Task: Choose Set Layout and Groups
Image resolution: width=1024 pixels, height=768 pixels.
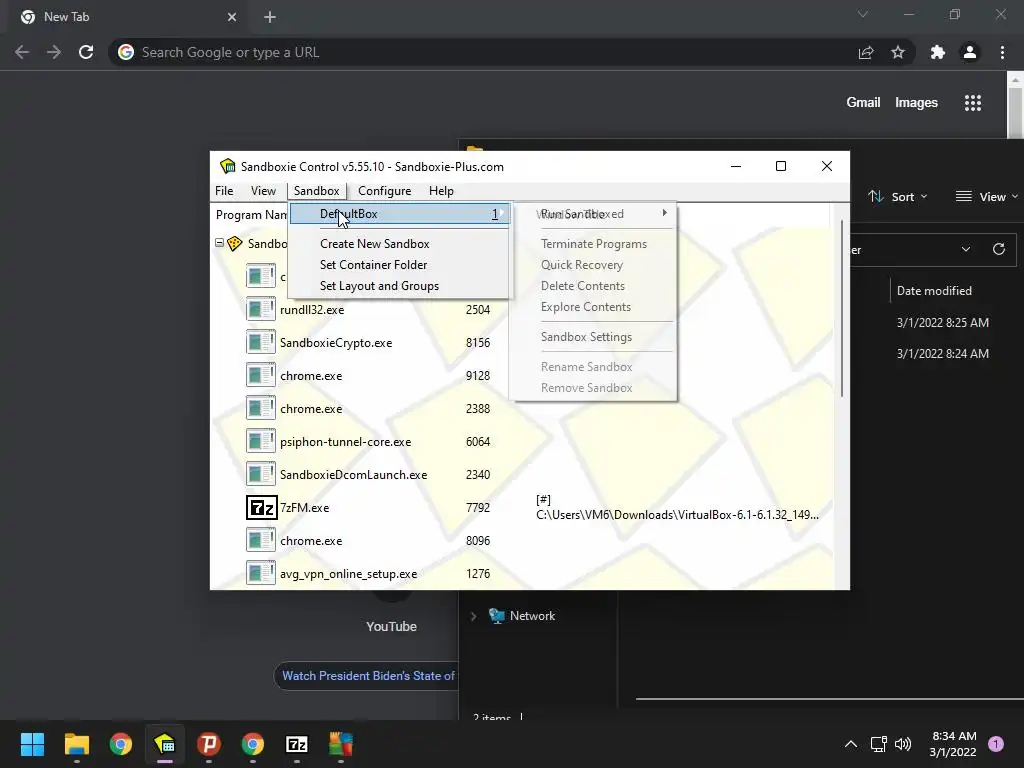Action: pos(379,286)
